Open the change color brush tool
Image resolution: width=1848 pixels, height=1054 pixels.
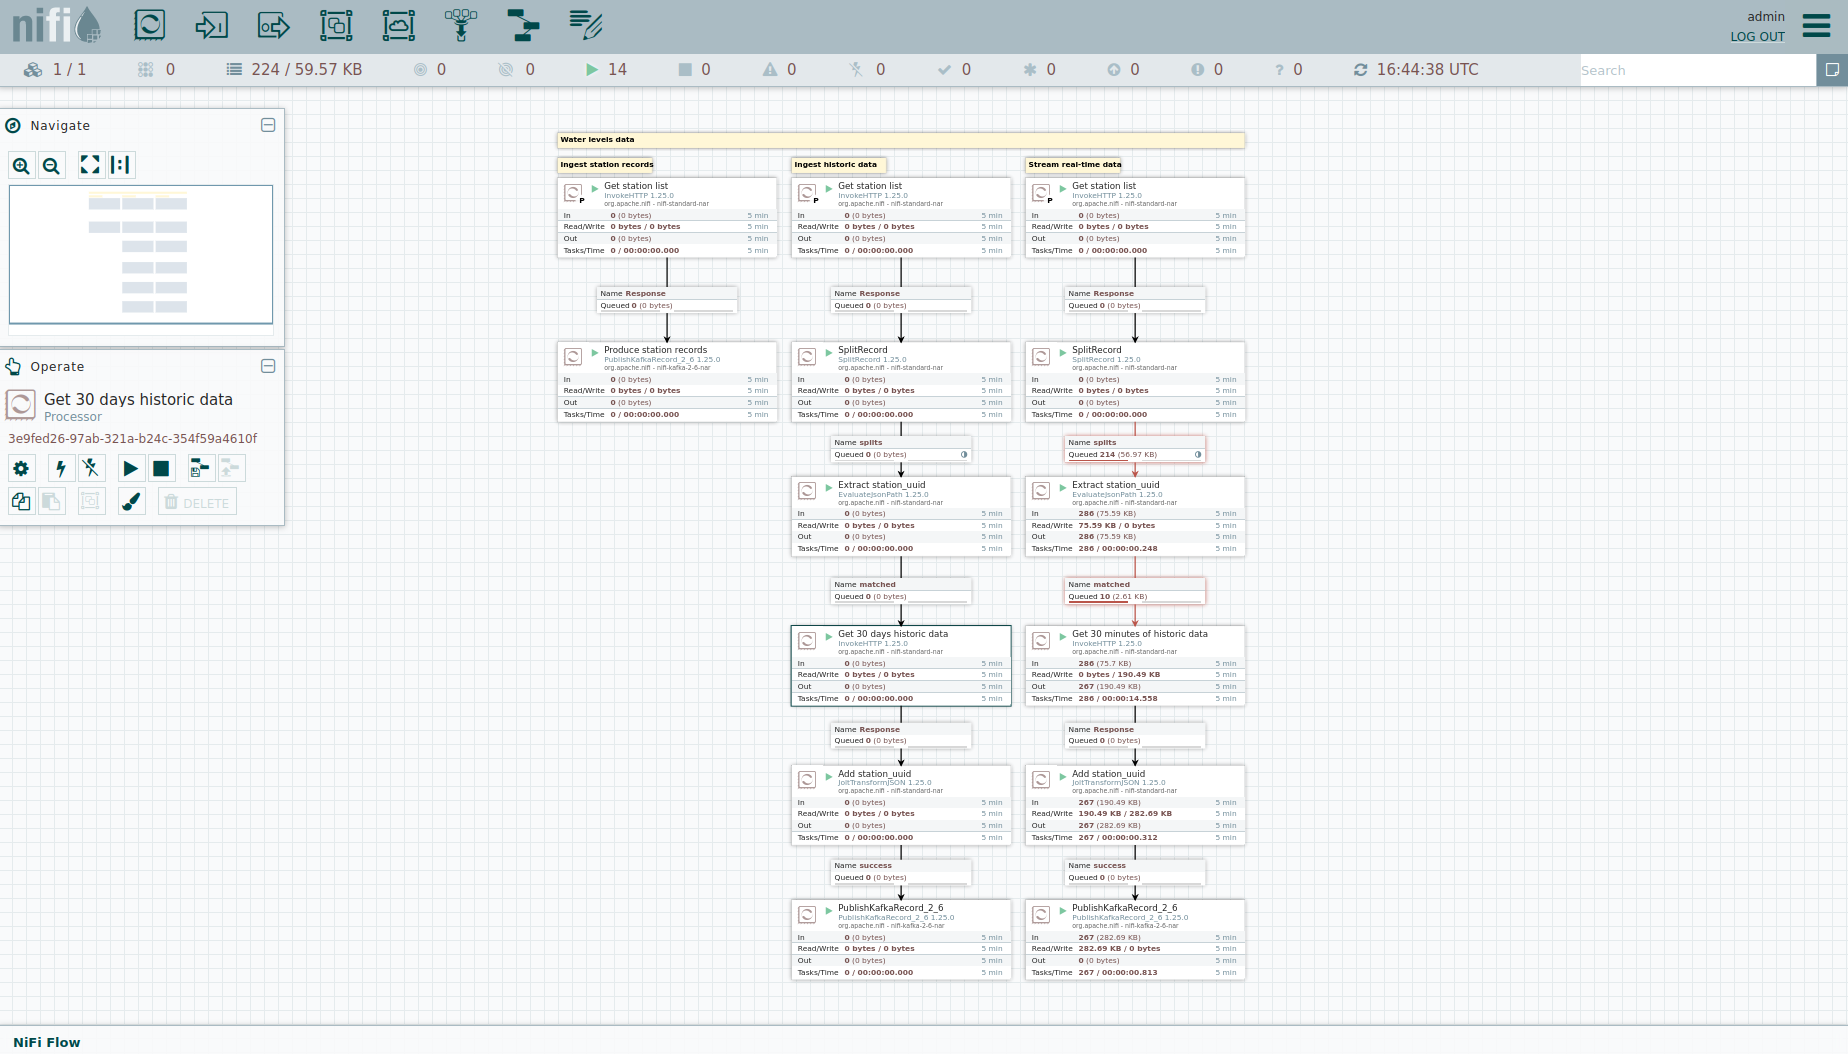(131, 502)
